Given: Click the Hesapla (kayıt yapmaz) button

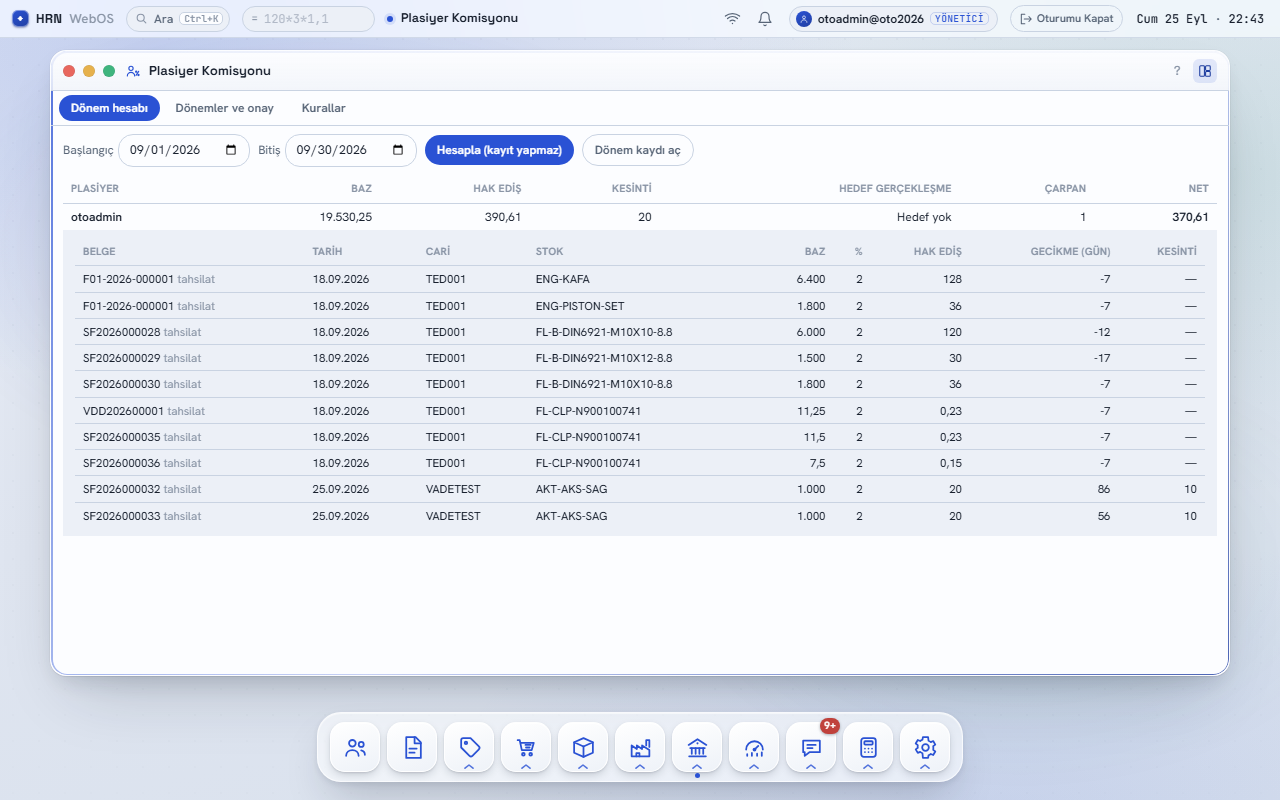Looking at the screenshot, I should coord(499,150).
